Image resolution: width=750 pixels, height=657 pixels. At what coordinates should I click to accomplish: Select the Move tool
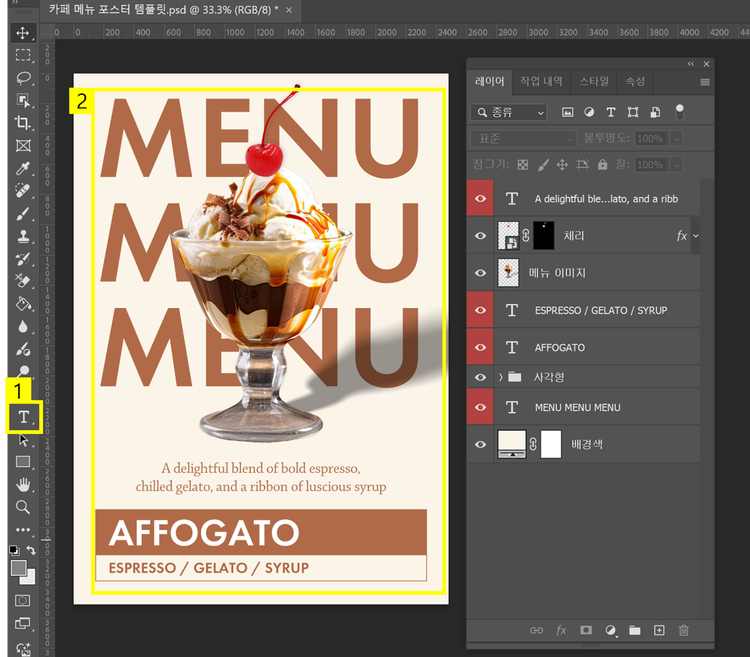pos(23,32)
